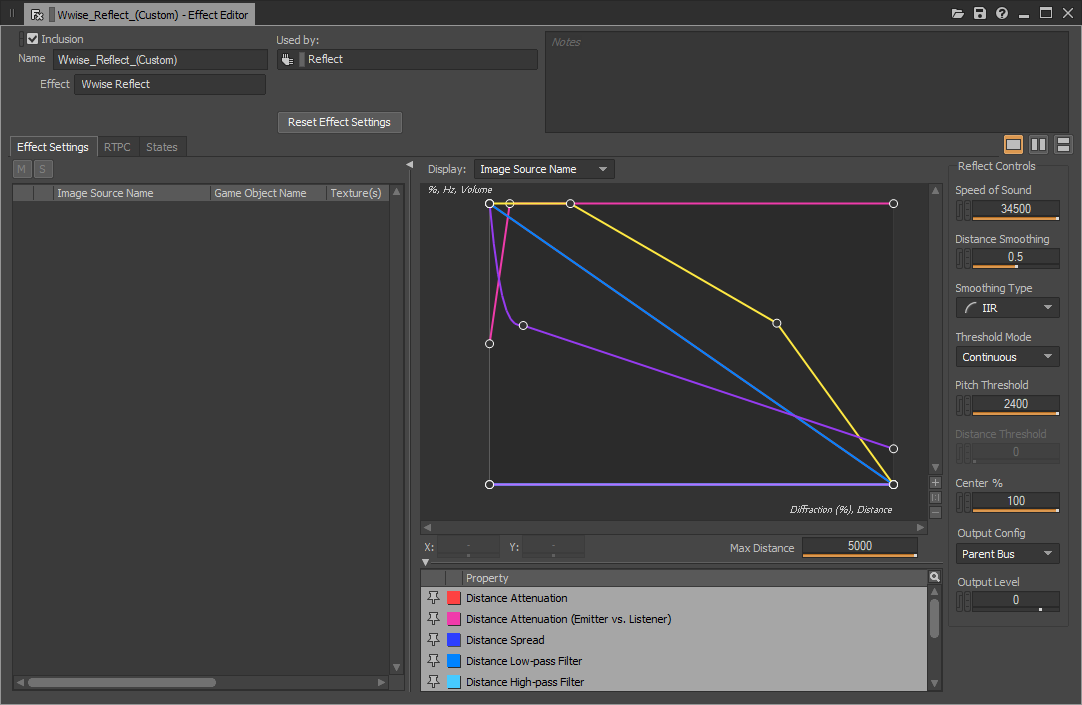
Task: Click the graph vertical scroll up arrow
Action: [x=935, y=190]
